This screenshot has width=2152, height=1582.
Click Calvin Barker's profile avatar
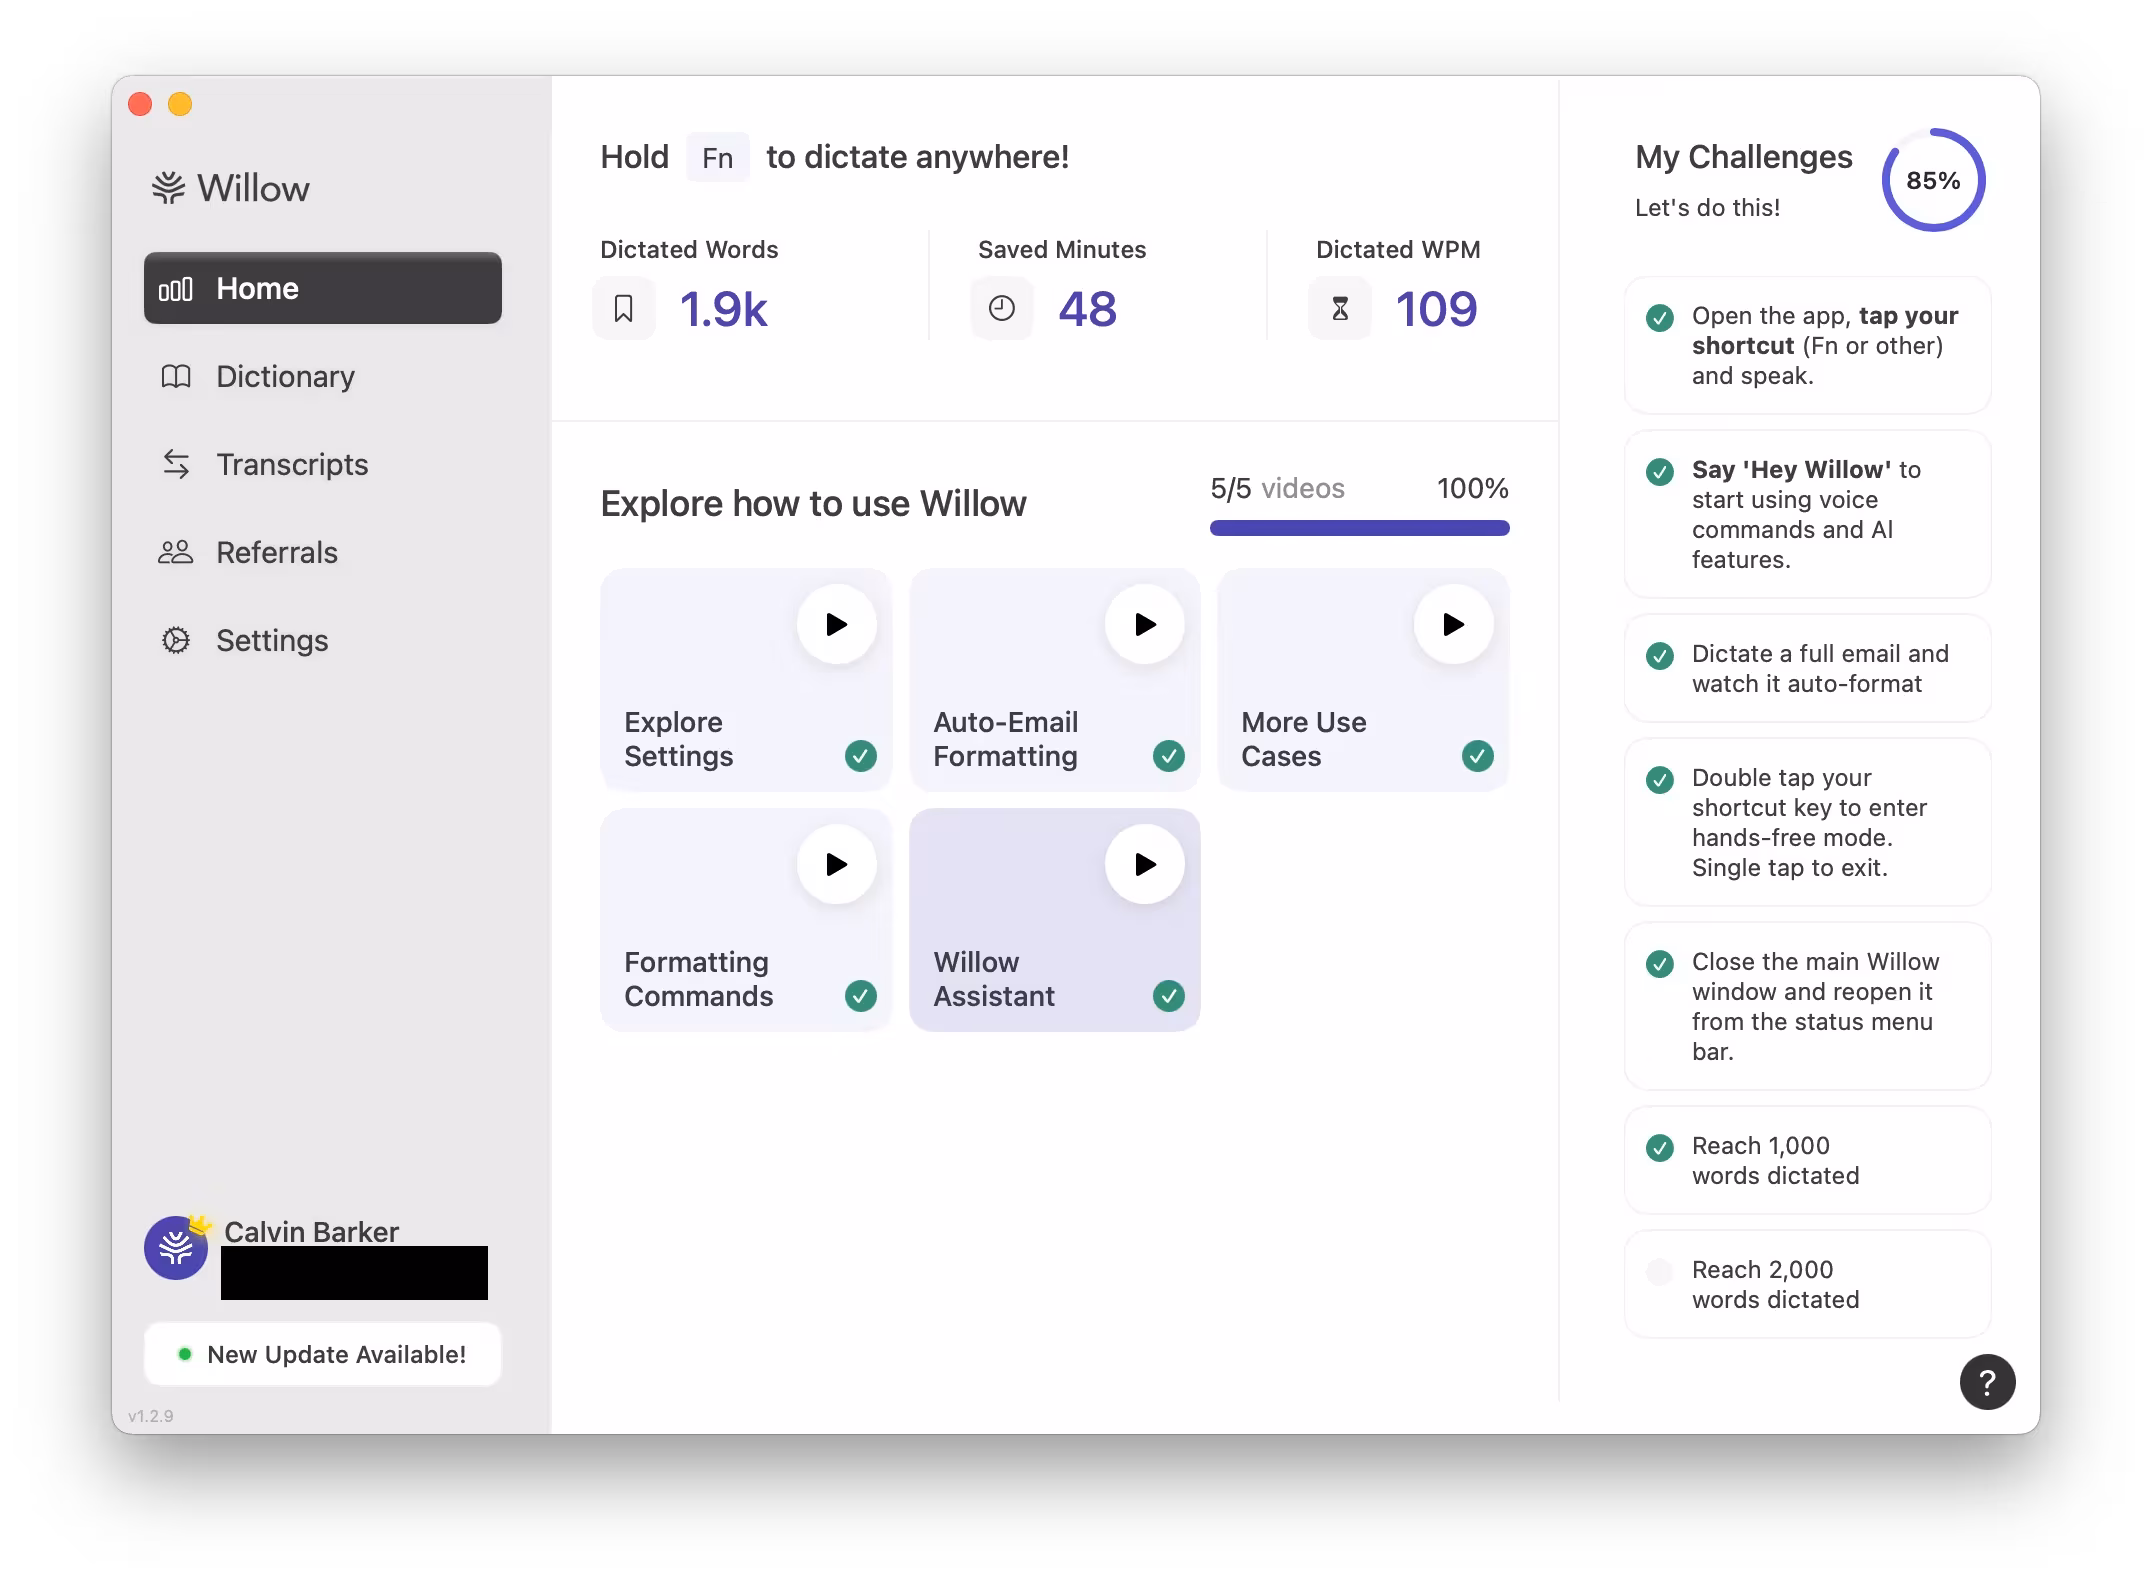point(176,1248)
